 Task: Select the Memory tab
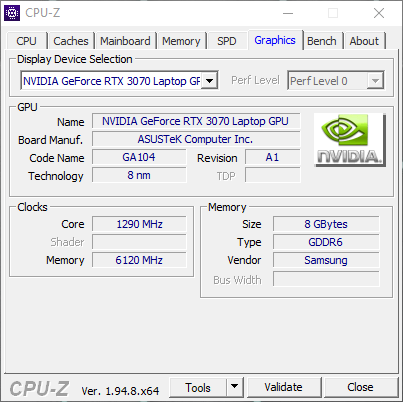181,41
